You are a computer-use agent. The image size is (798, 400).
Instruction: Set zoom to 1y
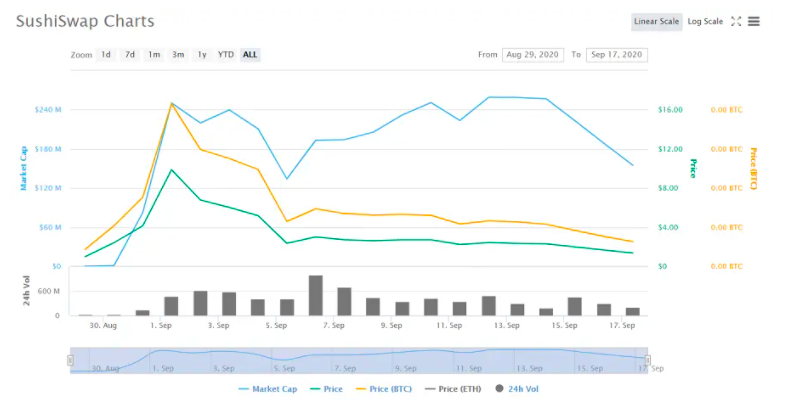click(x=202, y=54)
